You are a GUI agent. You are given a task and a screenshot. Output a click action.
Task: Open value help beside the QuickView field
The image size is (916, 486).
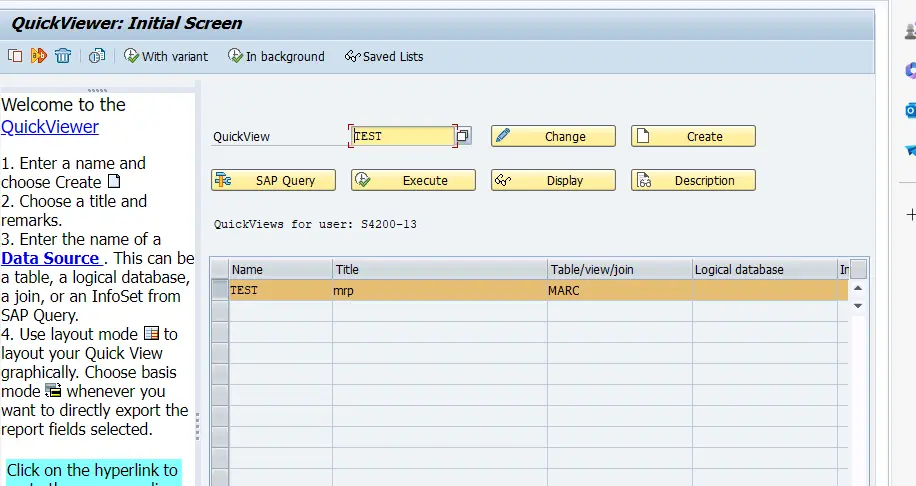coord(464,136)
